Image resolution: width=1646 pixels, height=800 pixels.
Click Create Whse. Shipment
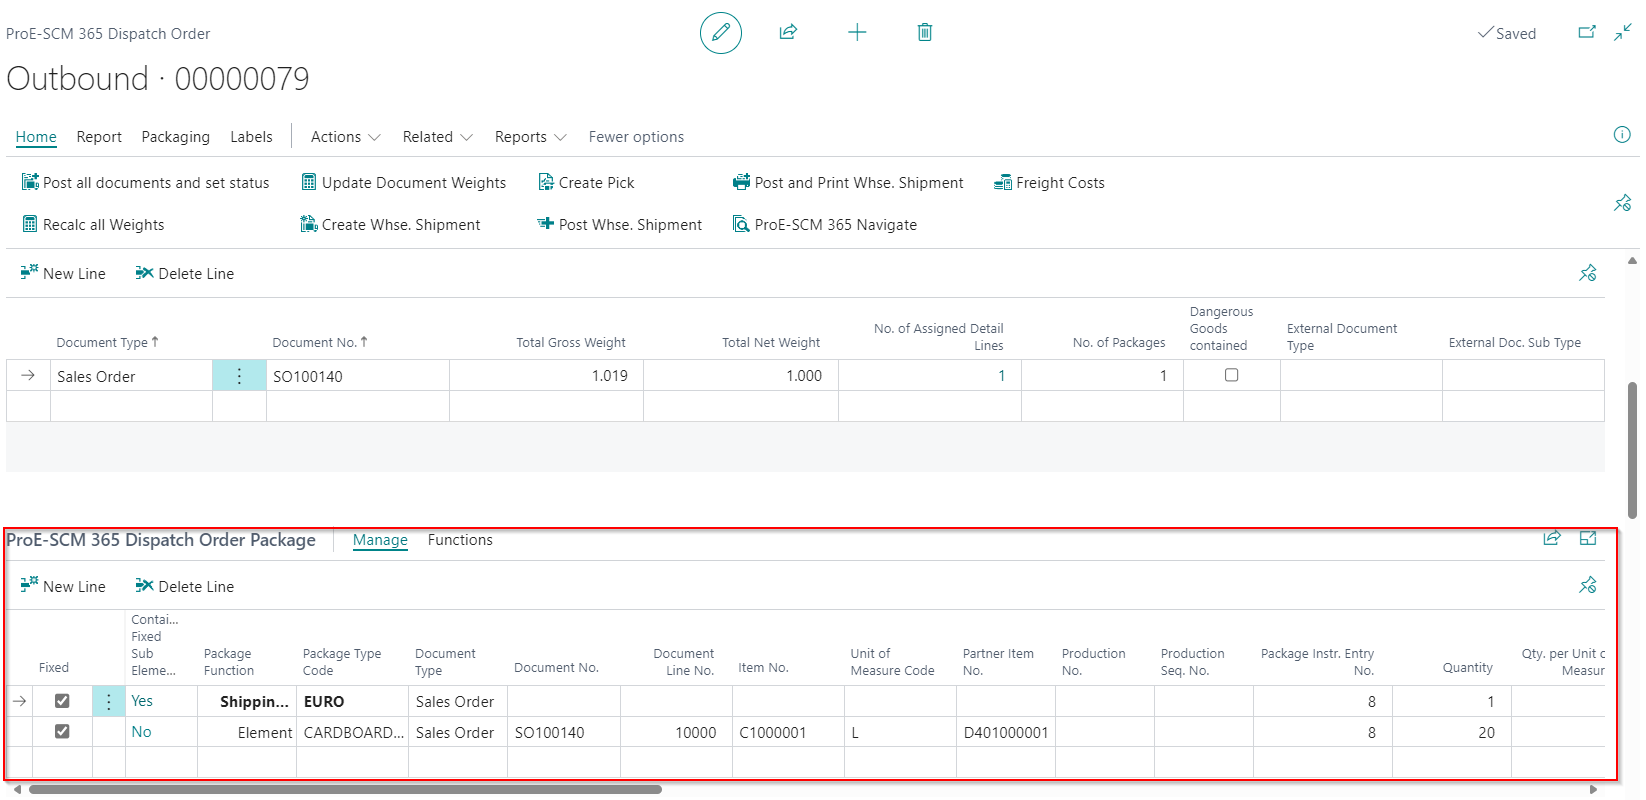tap(391, 225)
